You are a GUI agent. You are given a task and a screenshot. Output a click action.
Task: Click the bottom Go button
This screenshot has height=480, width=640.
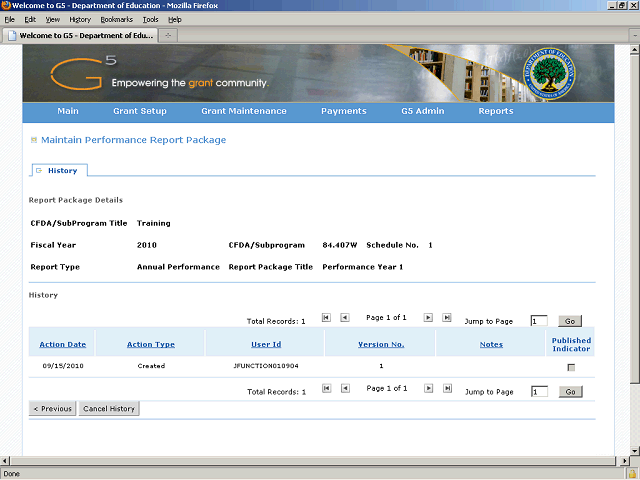[570, 392]
